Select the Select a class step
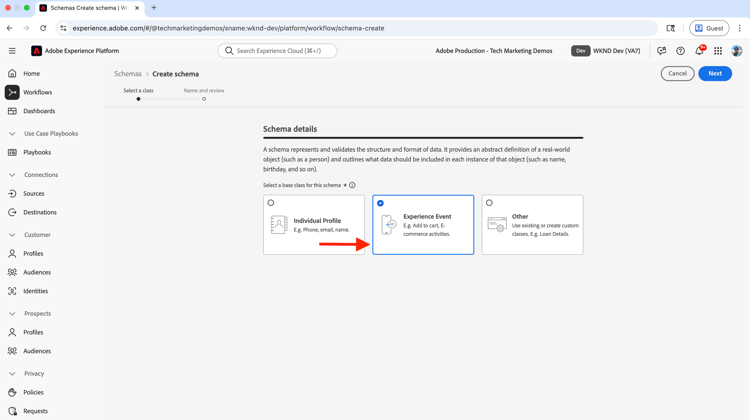 138,94
